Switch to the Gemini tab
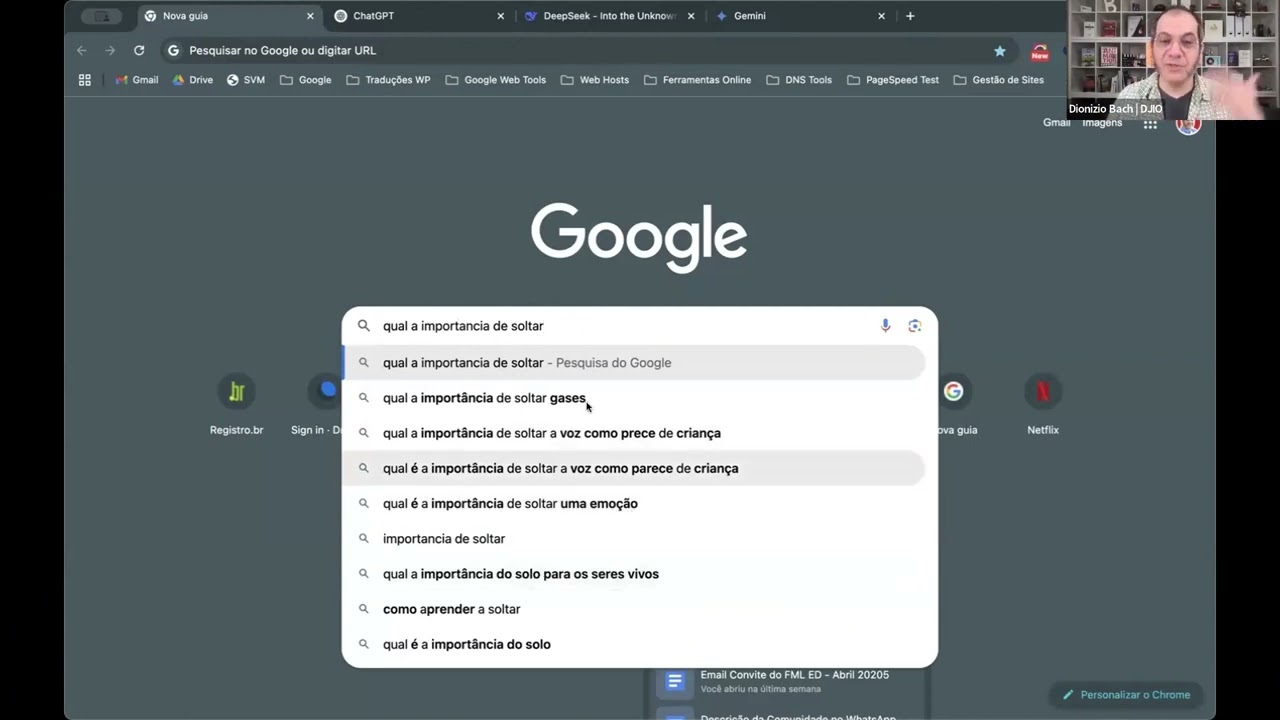Screen dimensions: 1280x720 click(x=795, y=16)
